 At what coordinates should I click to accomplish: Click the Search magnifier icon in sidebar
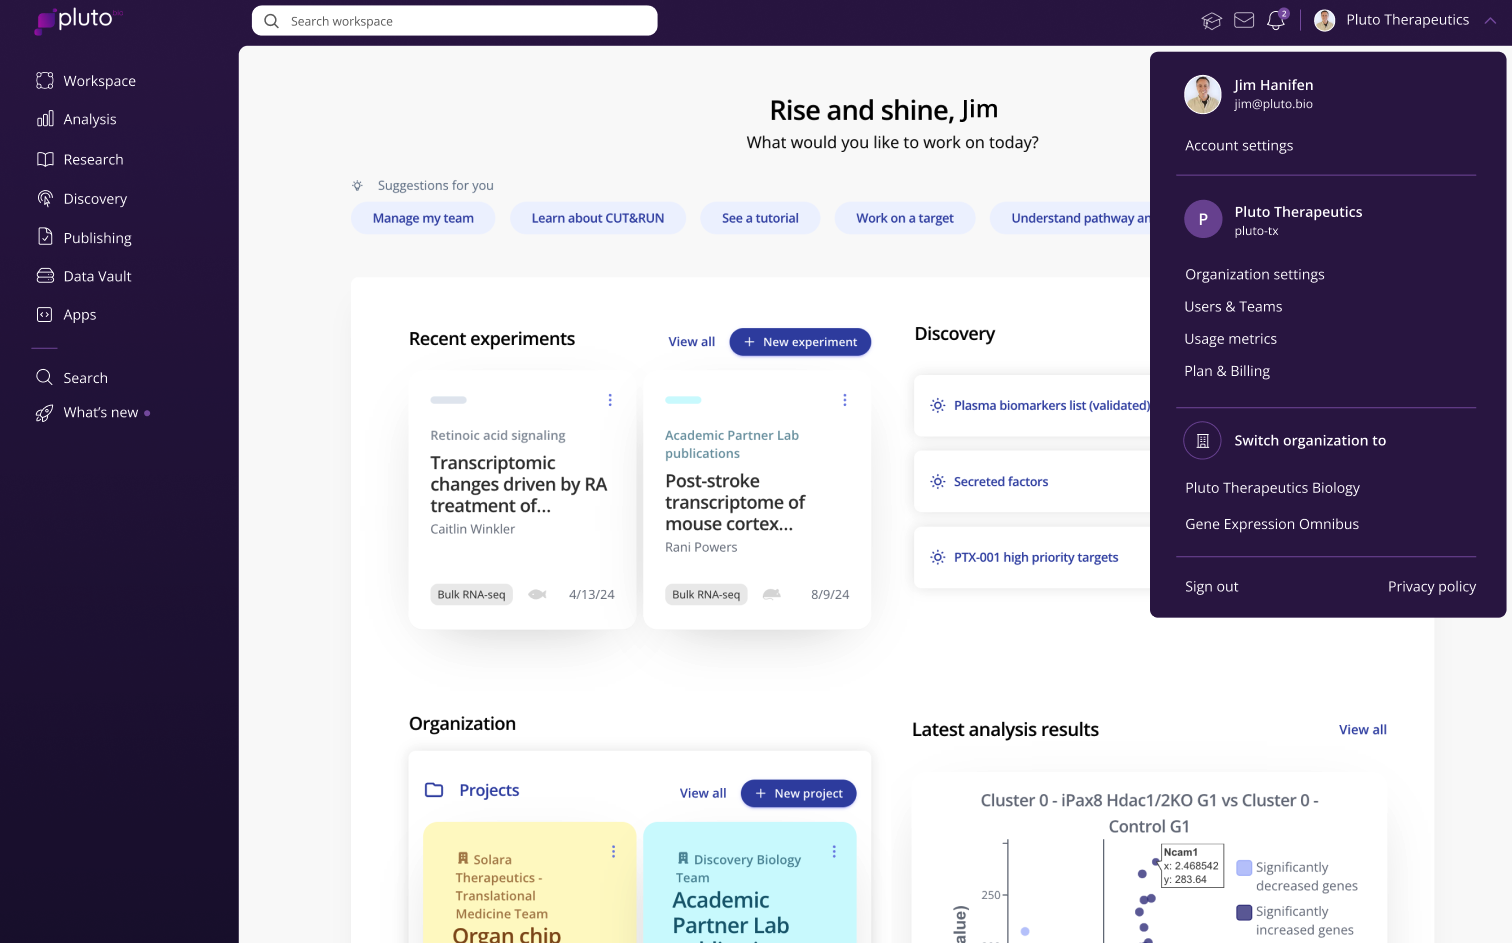45,377
